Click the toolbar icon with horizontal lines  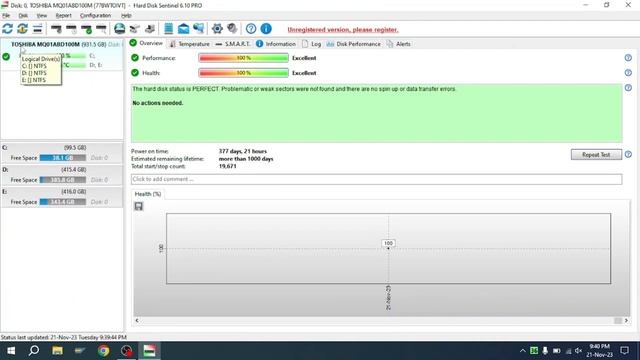coord(37,29)
